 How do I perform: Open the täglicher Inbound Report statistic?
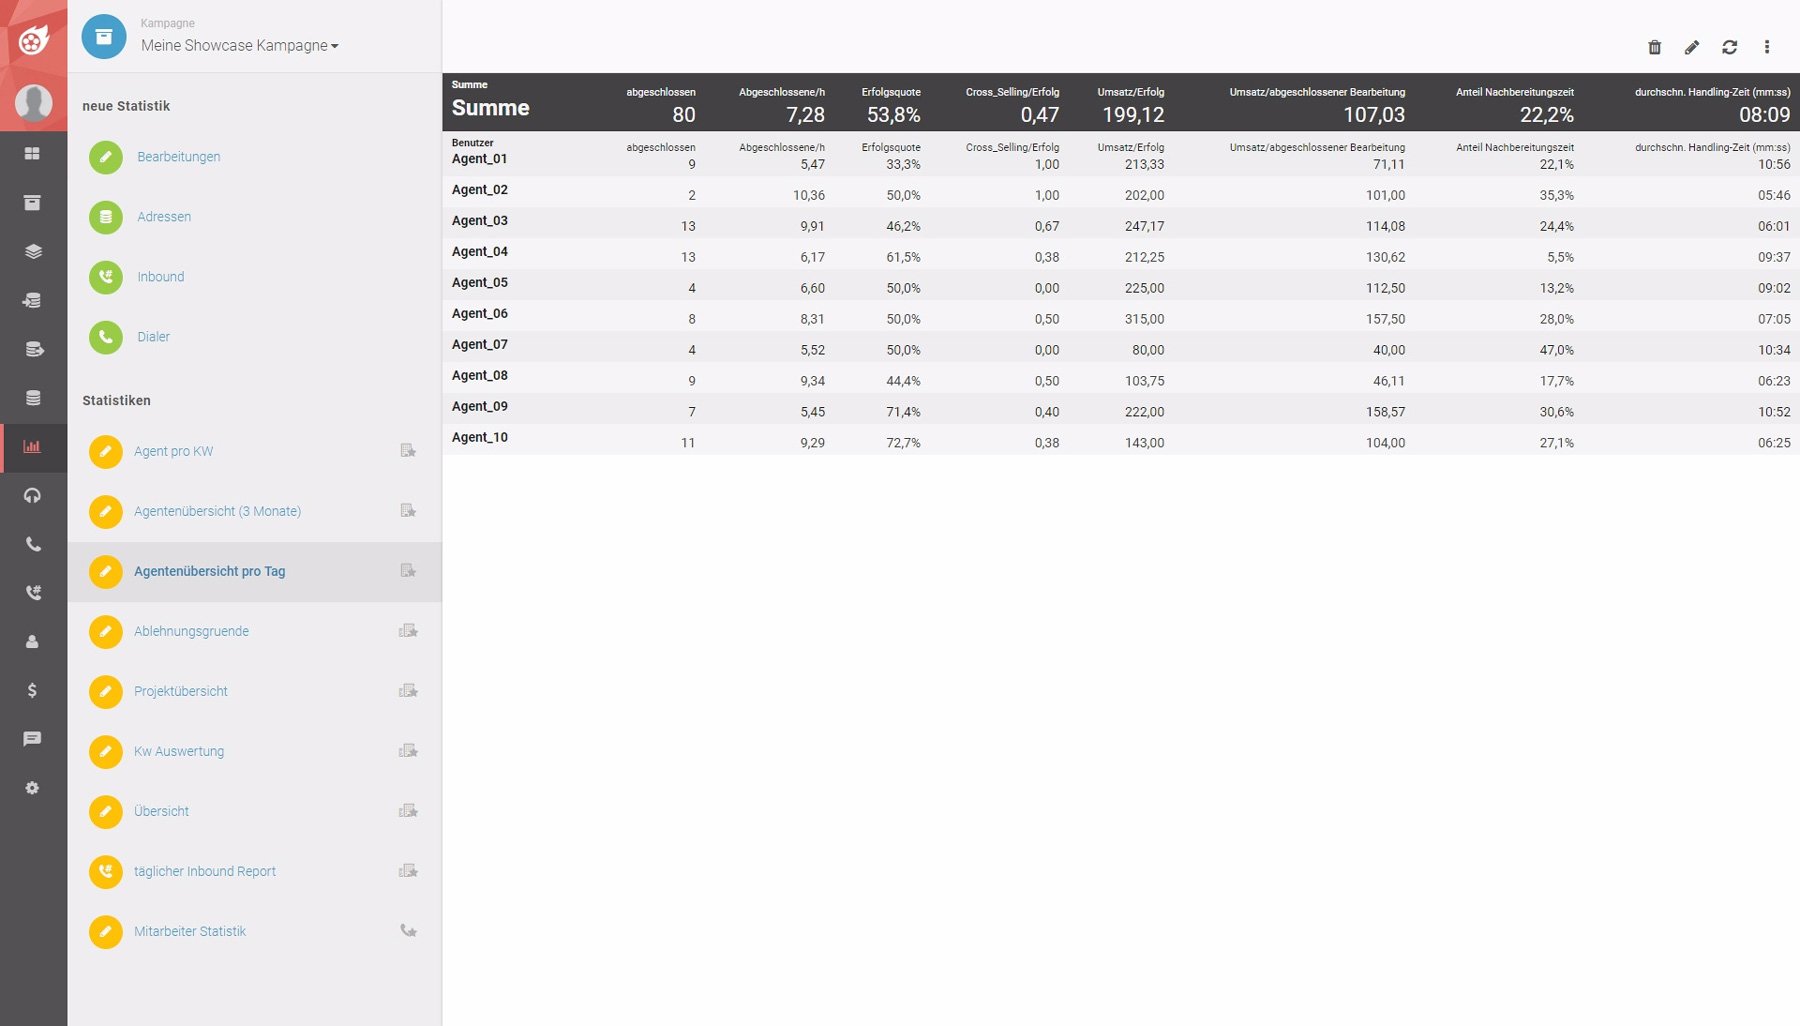tap(205, 871)
